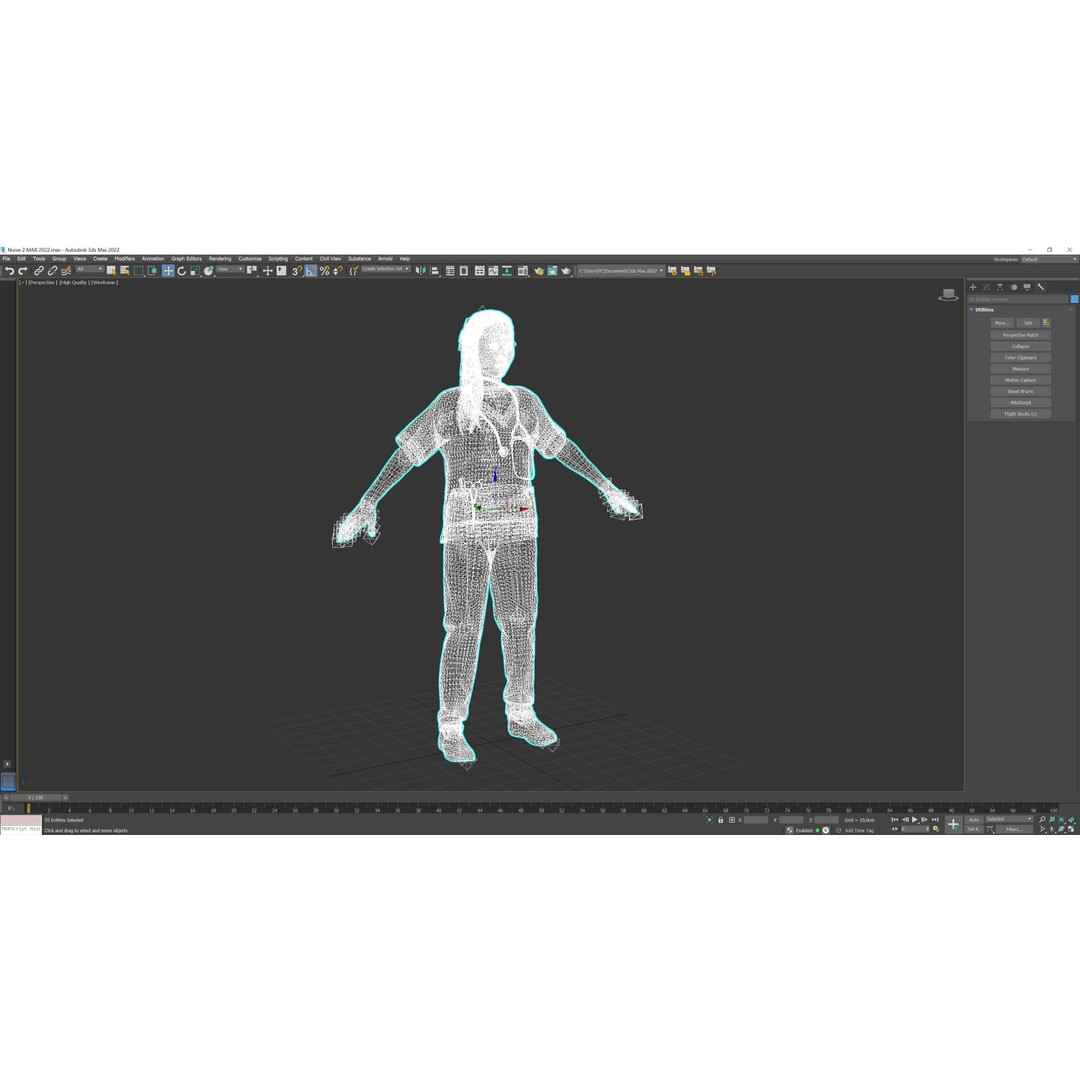The width and height of the screenshot is (1080, 1080).
Task: Click the time slider 0 / 100 handle
Action: coord(36,797)
